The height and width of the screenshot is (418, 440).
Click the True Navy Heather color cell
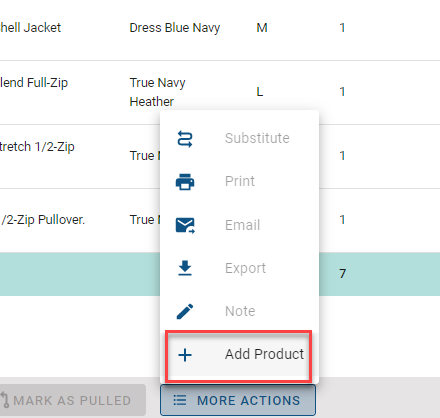pyautogui.click(x=157, y=92)
